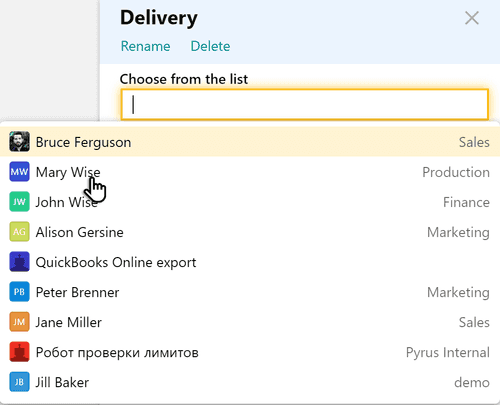Image resolution: width=500 pixels, height=405 pixels.
Task: Click the AG avatar for Alison Gersine
Action: (x=19, y=232)
